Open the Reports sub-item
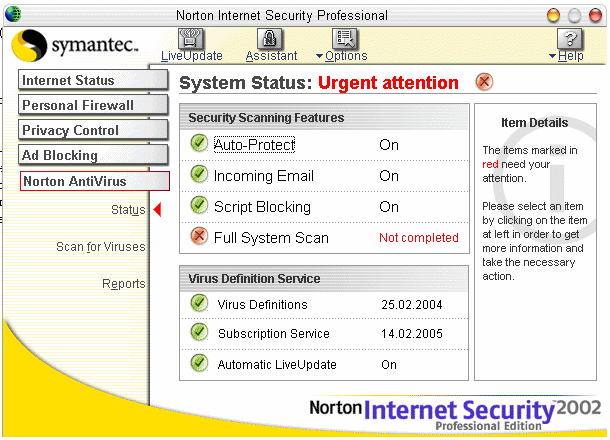Screen dimensions: 610x440 coord(124,284)
